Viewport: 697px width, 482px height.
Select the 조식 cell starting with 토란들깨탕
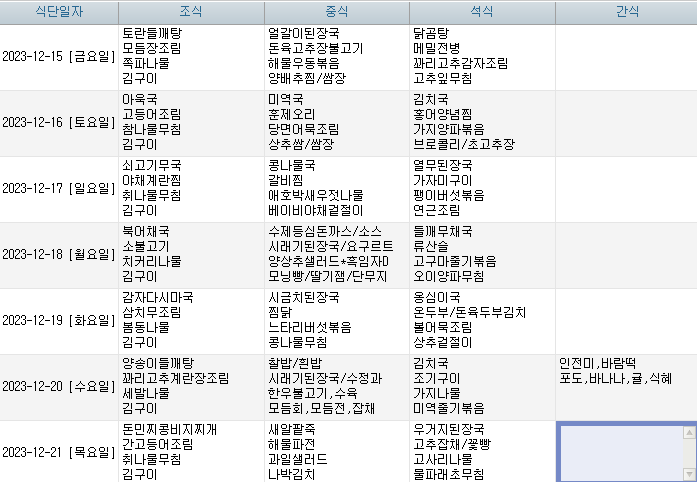pyautogui.click(x=191, y=55)
